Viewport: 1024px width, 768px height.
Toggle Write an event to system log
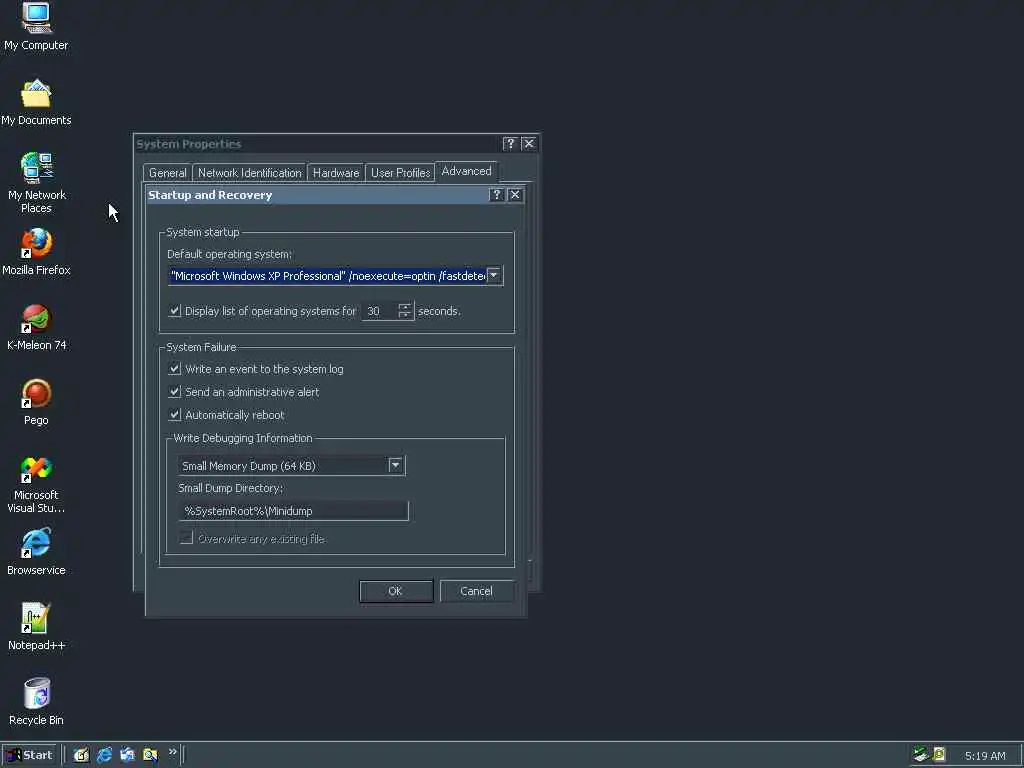tap(175, 369)
